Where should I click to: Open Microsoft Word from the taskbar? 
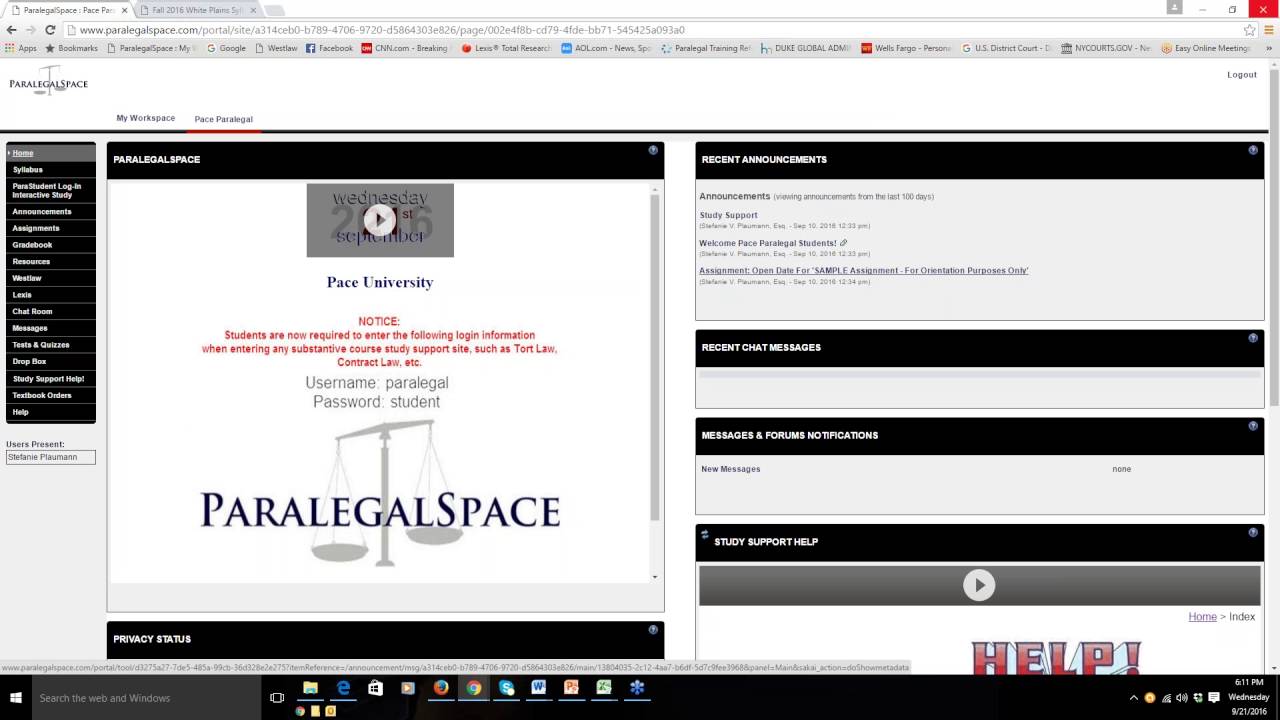click(538, 688)
